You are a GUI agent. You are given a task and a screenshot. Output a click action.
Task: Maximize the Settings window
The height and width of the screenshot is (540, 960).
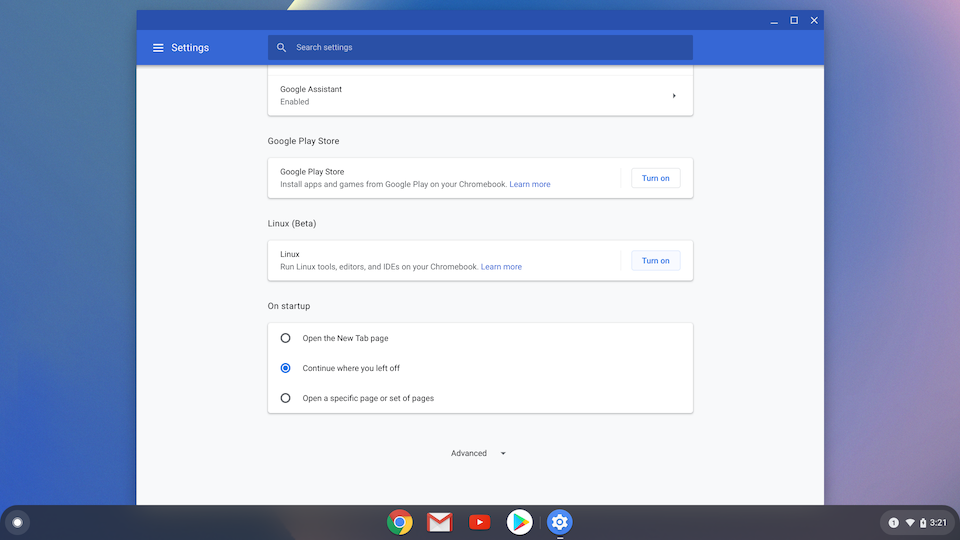tap(794, 20)
